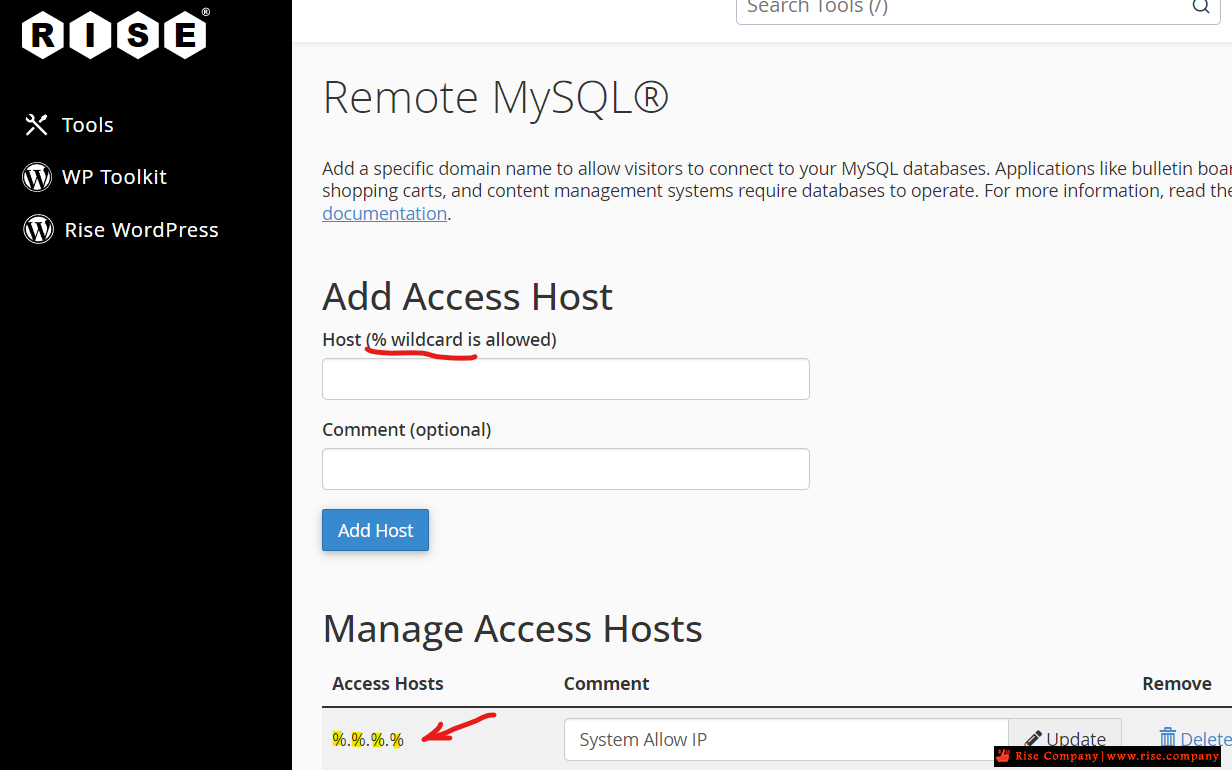Click the WP Toolkit WordPress icon
This screenshot has width=1232, height=770.
click(x=37, y=177)
